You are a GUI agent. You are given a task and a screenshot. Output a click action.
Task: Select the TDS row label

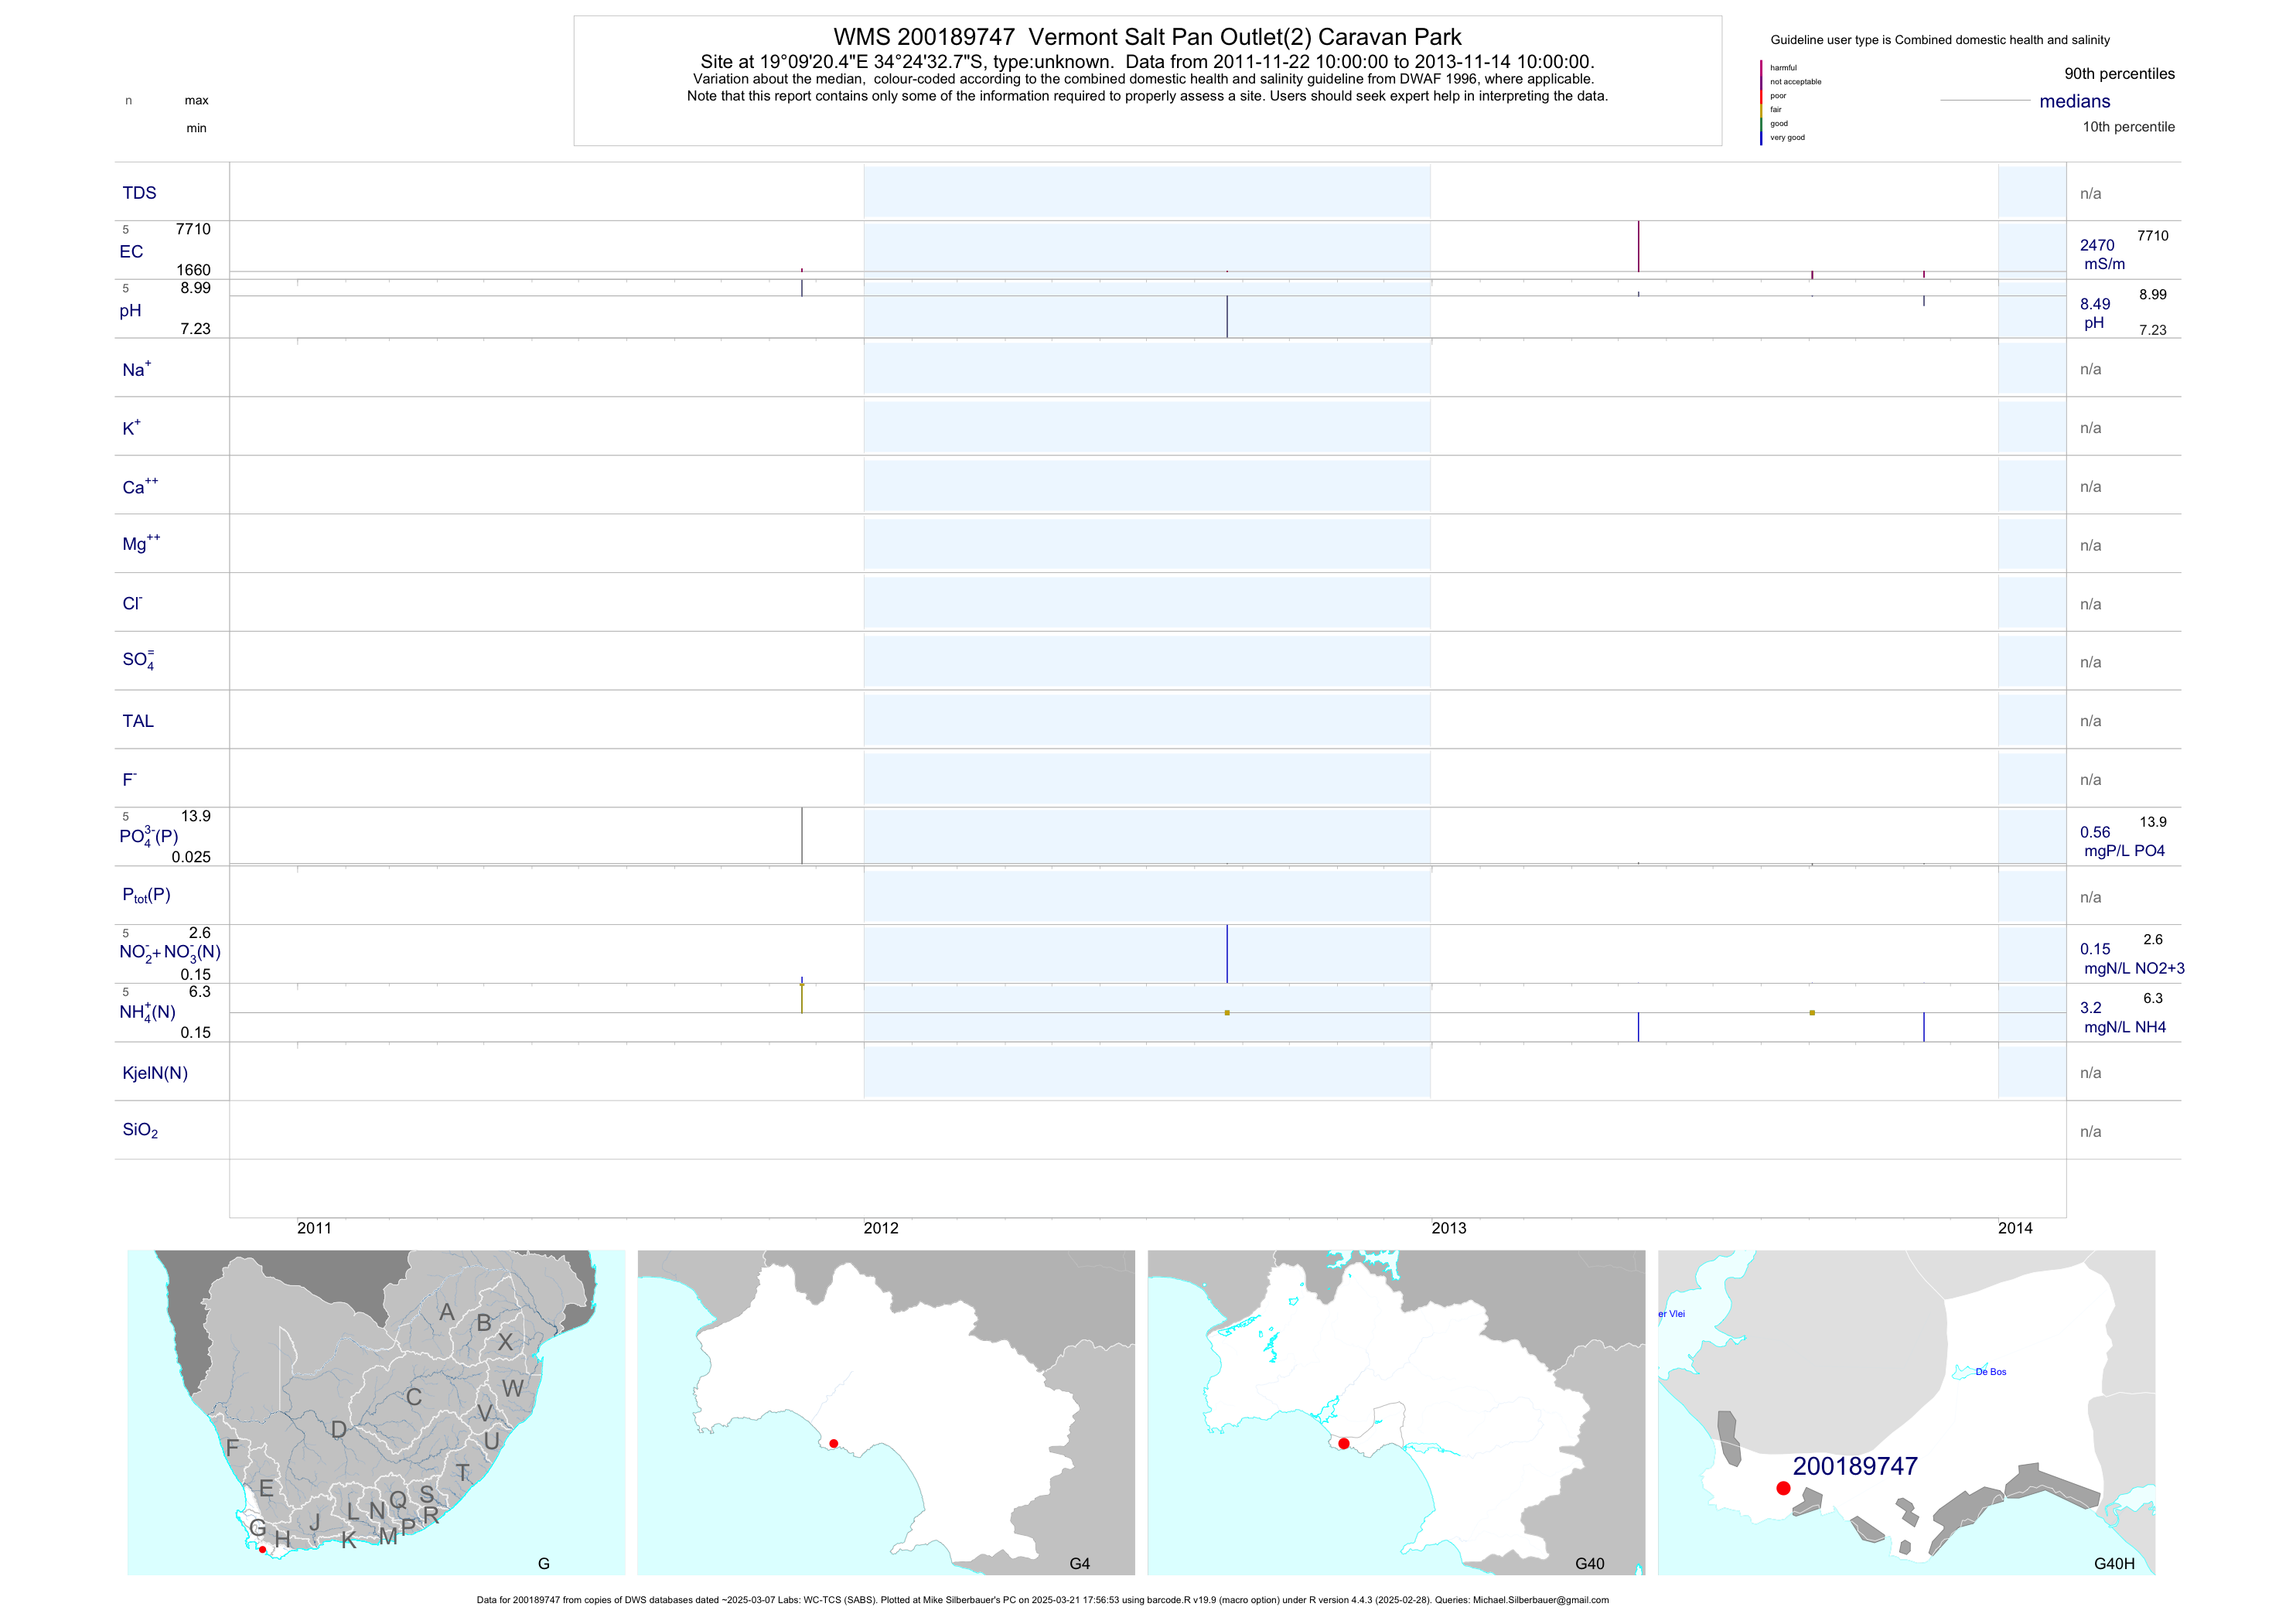coord(139,193)
